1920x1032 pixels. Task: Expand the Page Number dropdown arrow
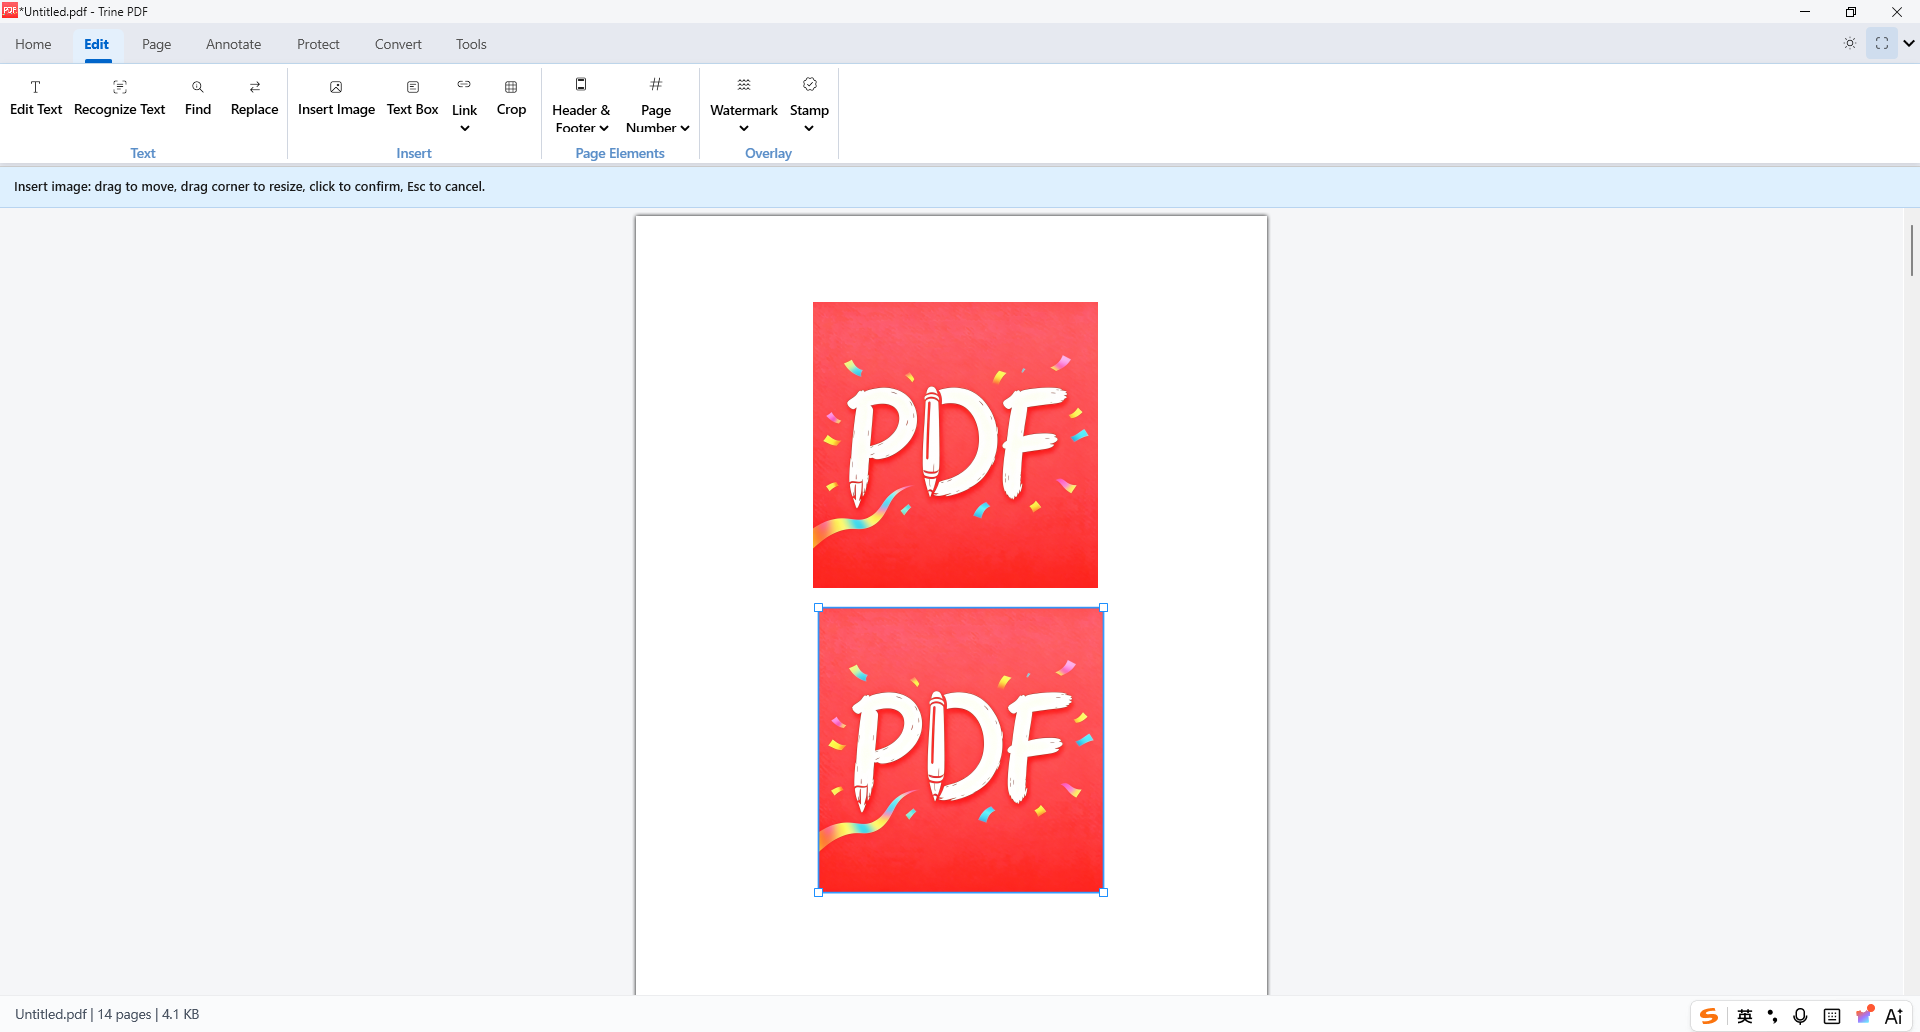coord(685,128)
